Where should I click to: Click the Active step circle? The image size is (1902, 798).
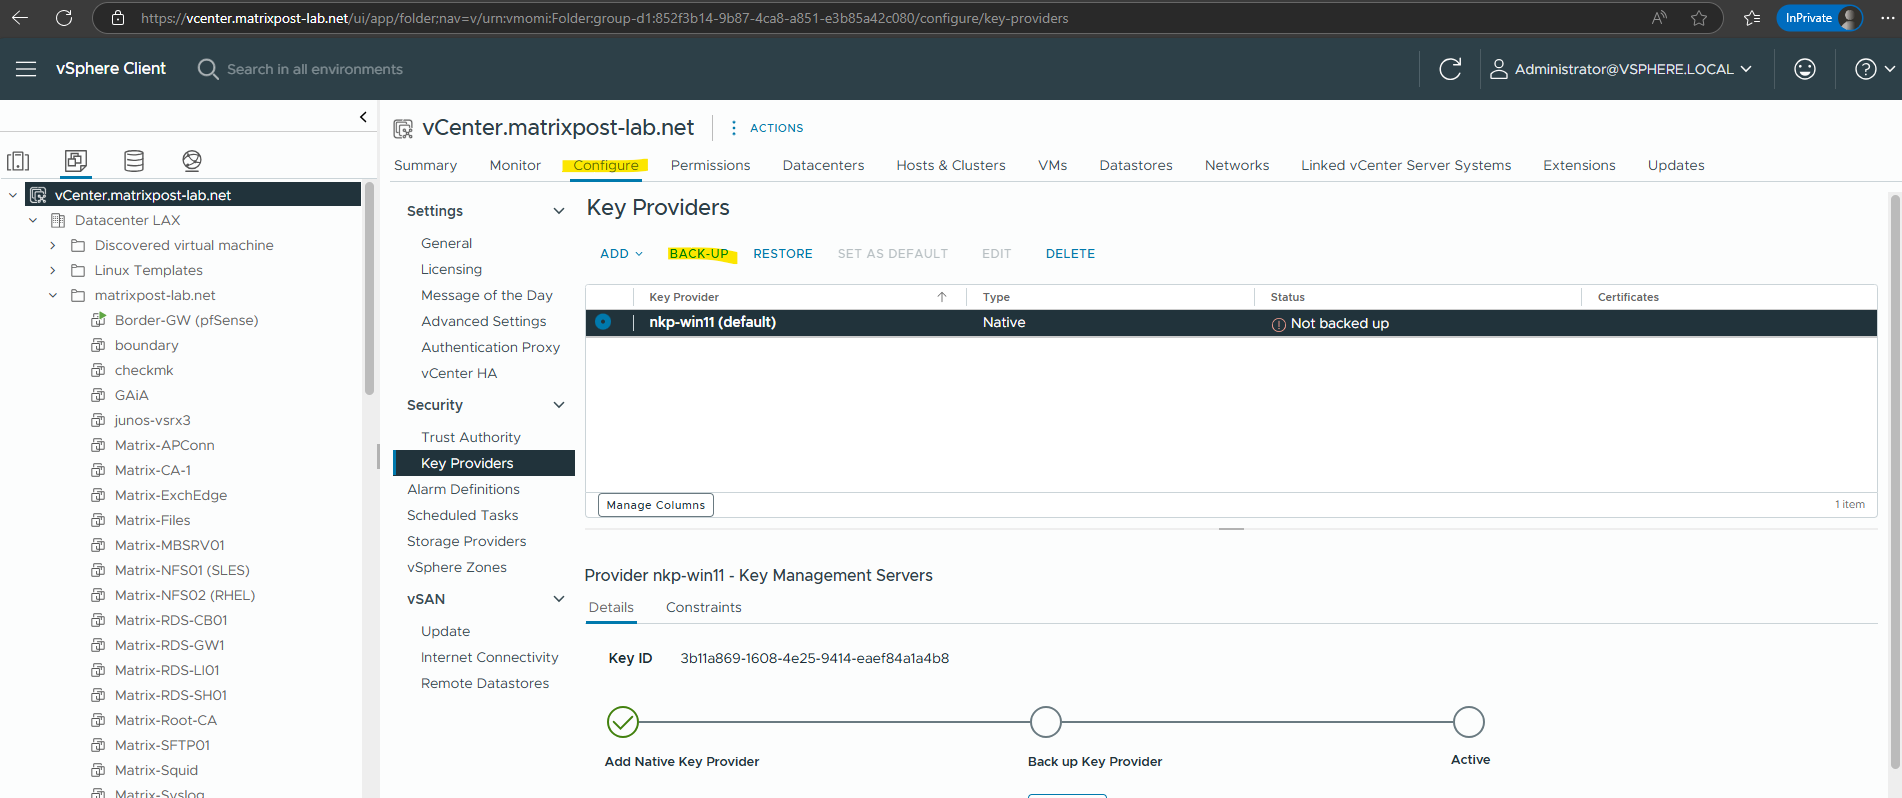coord(1469,721)
